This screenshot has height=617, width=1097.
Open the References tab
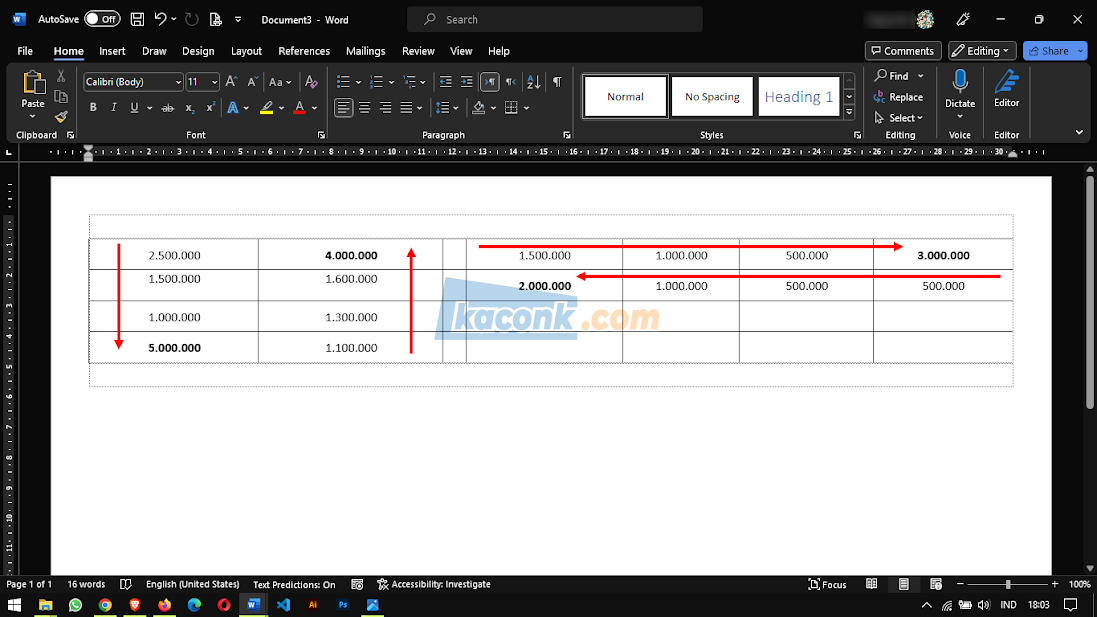(304, 51)
